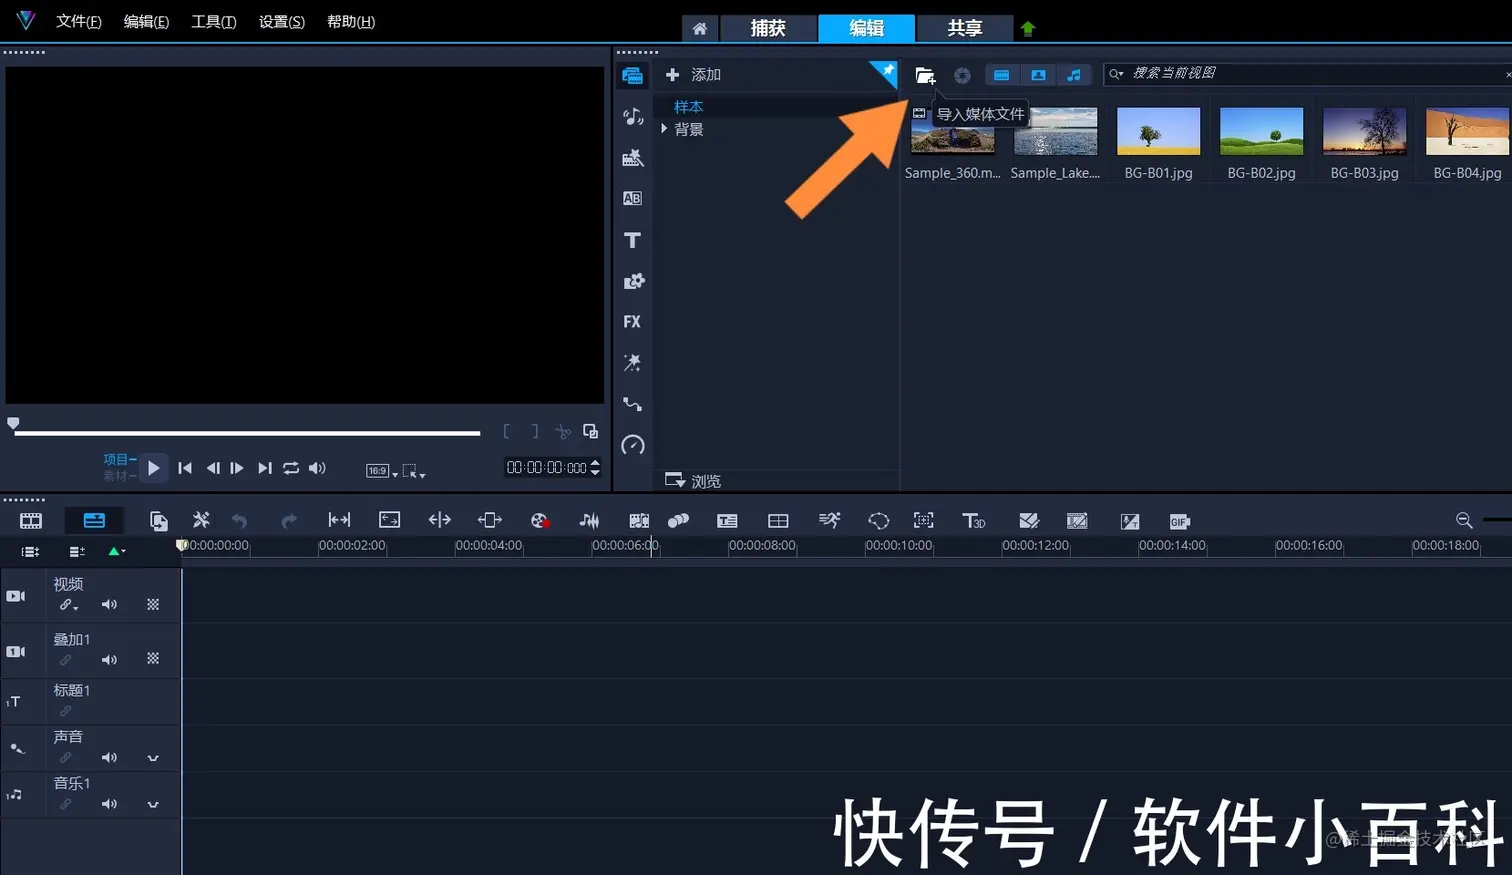Screen dimensions: 1512x875
Task: Click the 添加 add folder button
Action: pyautogui.click(x=693, y=75)
